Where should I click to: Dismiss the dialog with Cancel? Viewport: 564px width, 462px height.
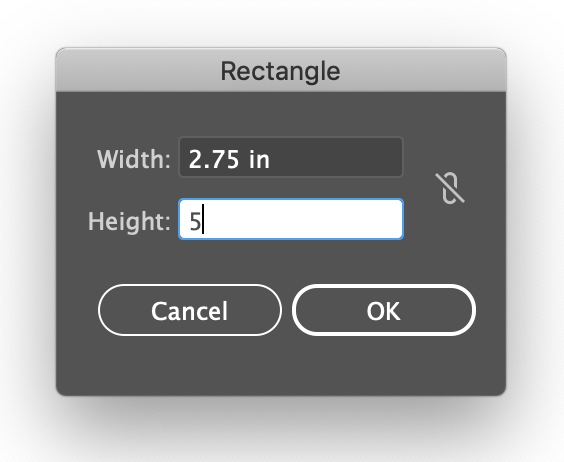190,310
